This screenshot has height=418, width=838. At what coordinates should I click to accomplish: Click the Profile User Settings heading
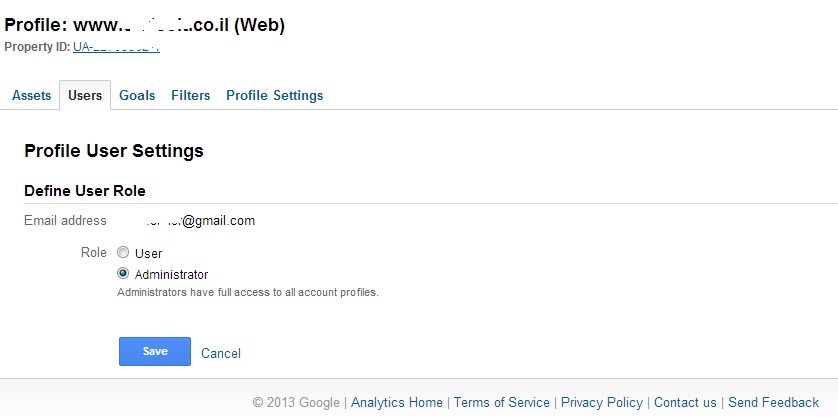(114, 151)
